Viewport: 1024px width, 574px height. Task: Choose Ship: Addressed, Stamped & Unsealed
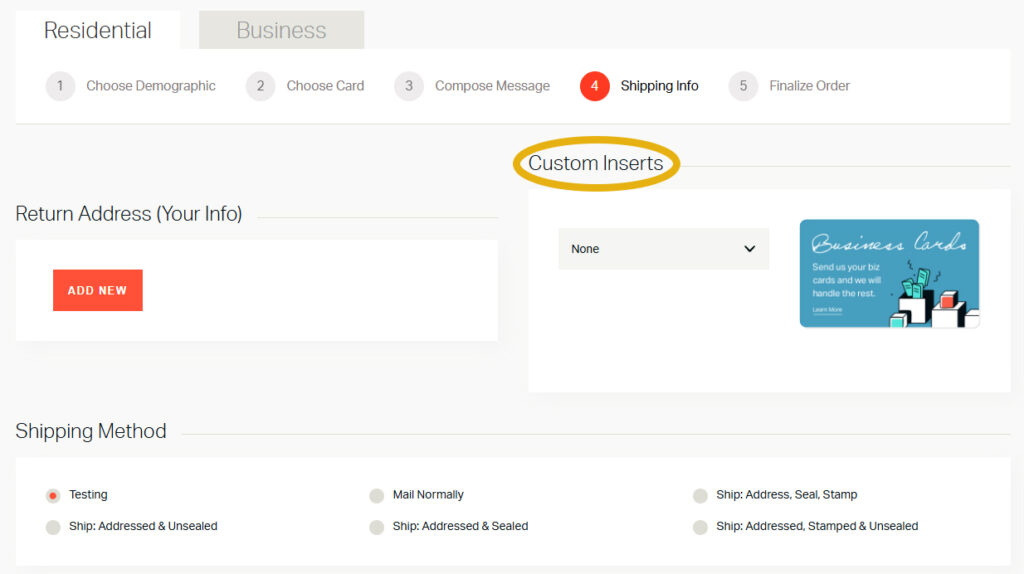pos(700,527)
